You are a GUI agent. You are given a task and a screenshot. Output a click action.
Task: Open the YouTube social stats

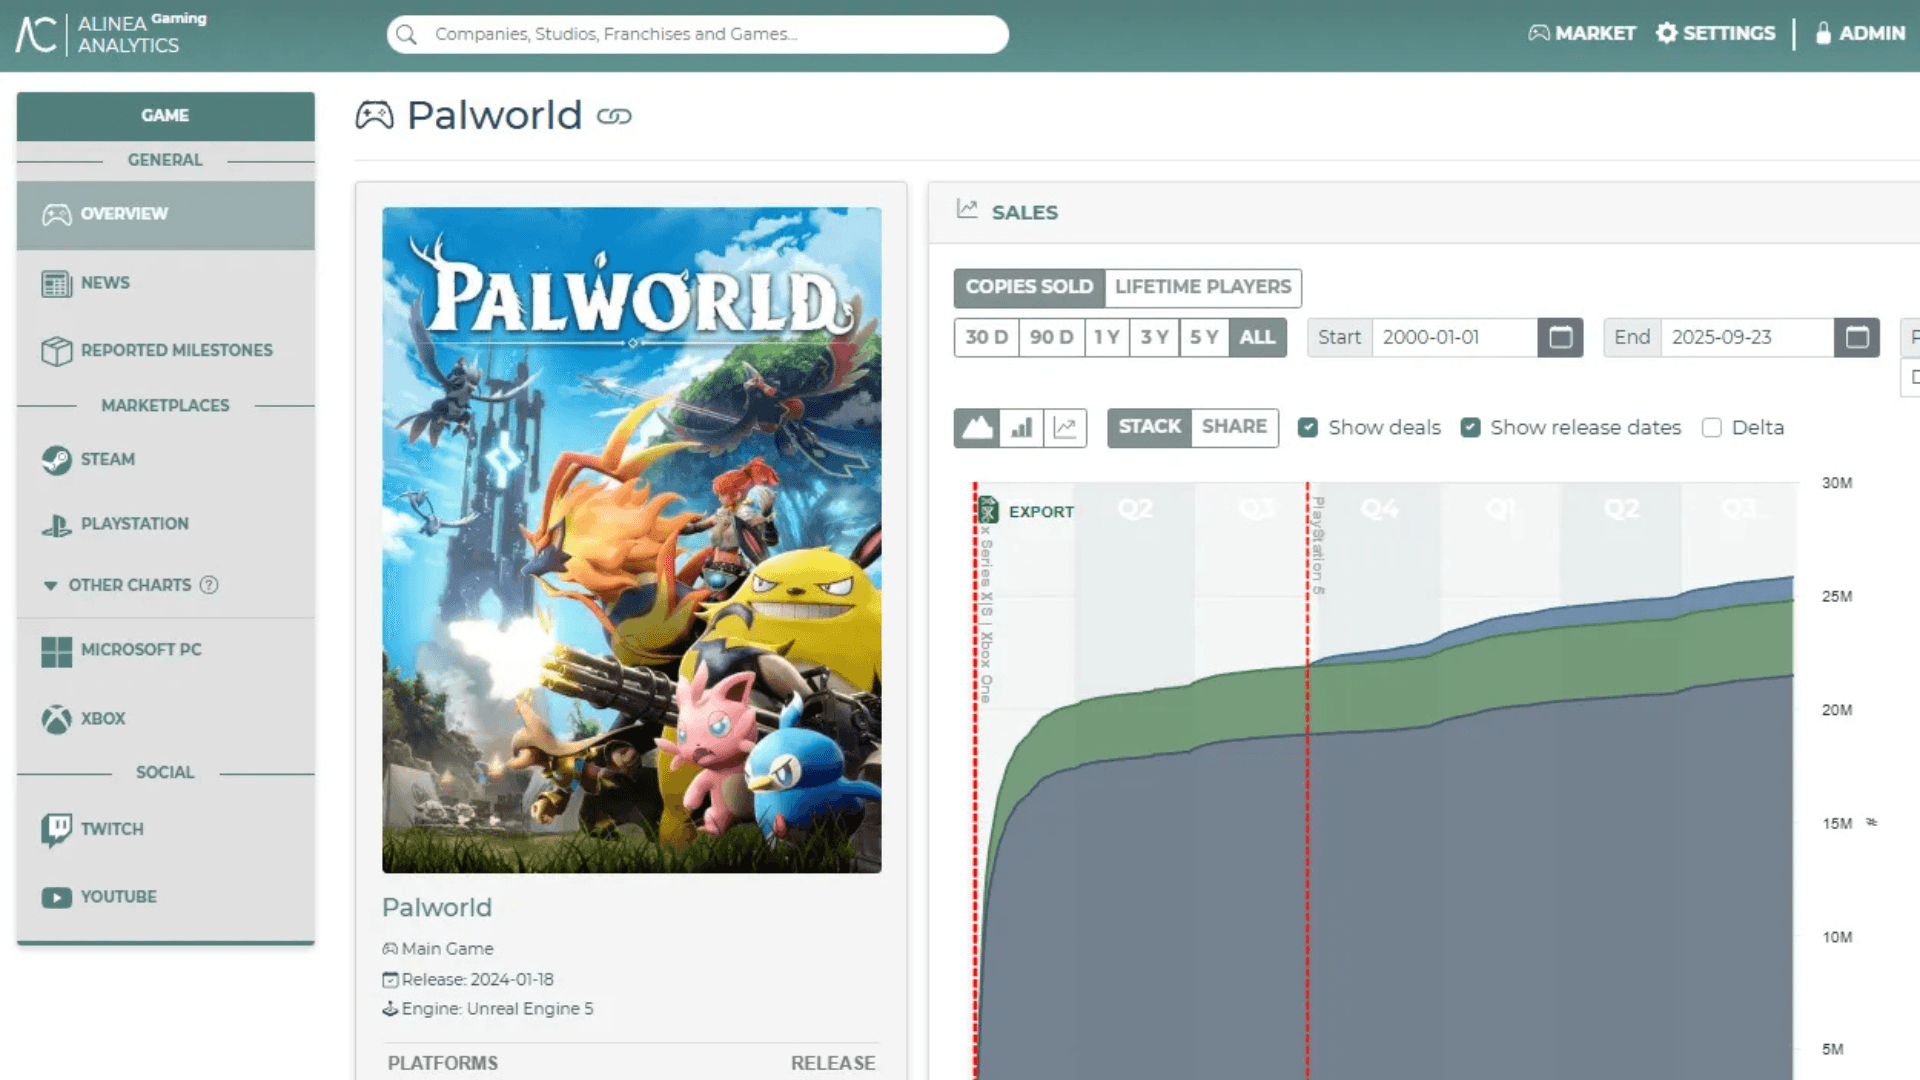tap(117, 896)
